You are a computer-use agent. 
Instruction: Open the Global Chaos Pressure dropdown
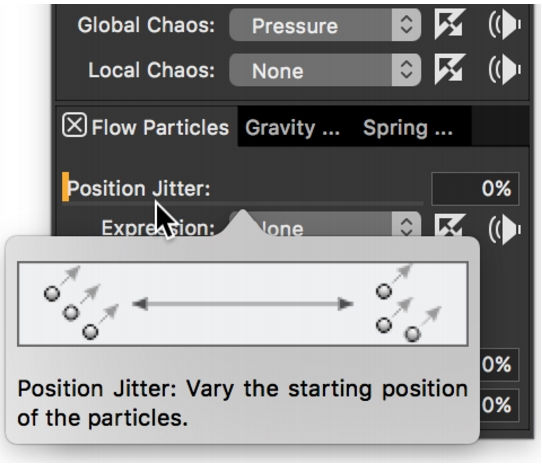pyautogui.click(x=325, y=25)
